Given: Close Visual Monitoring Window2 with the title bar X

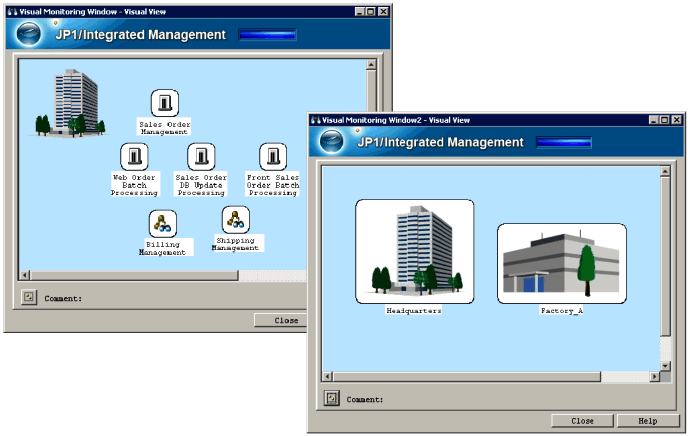Looking at the screenshot, I should [x=677, y=120].
